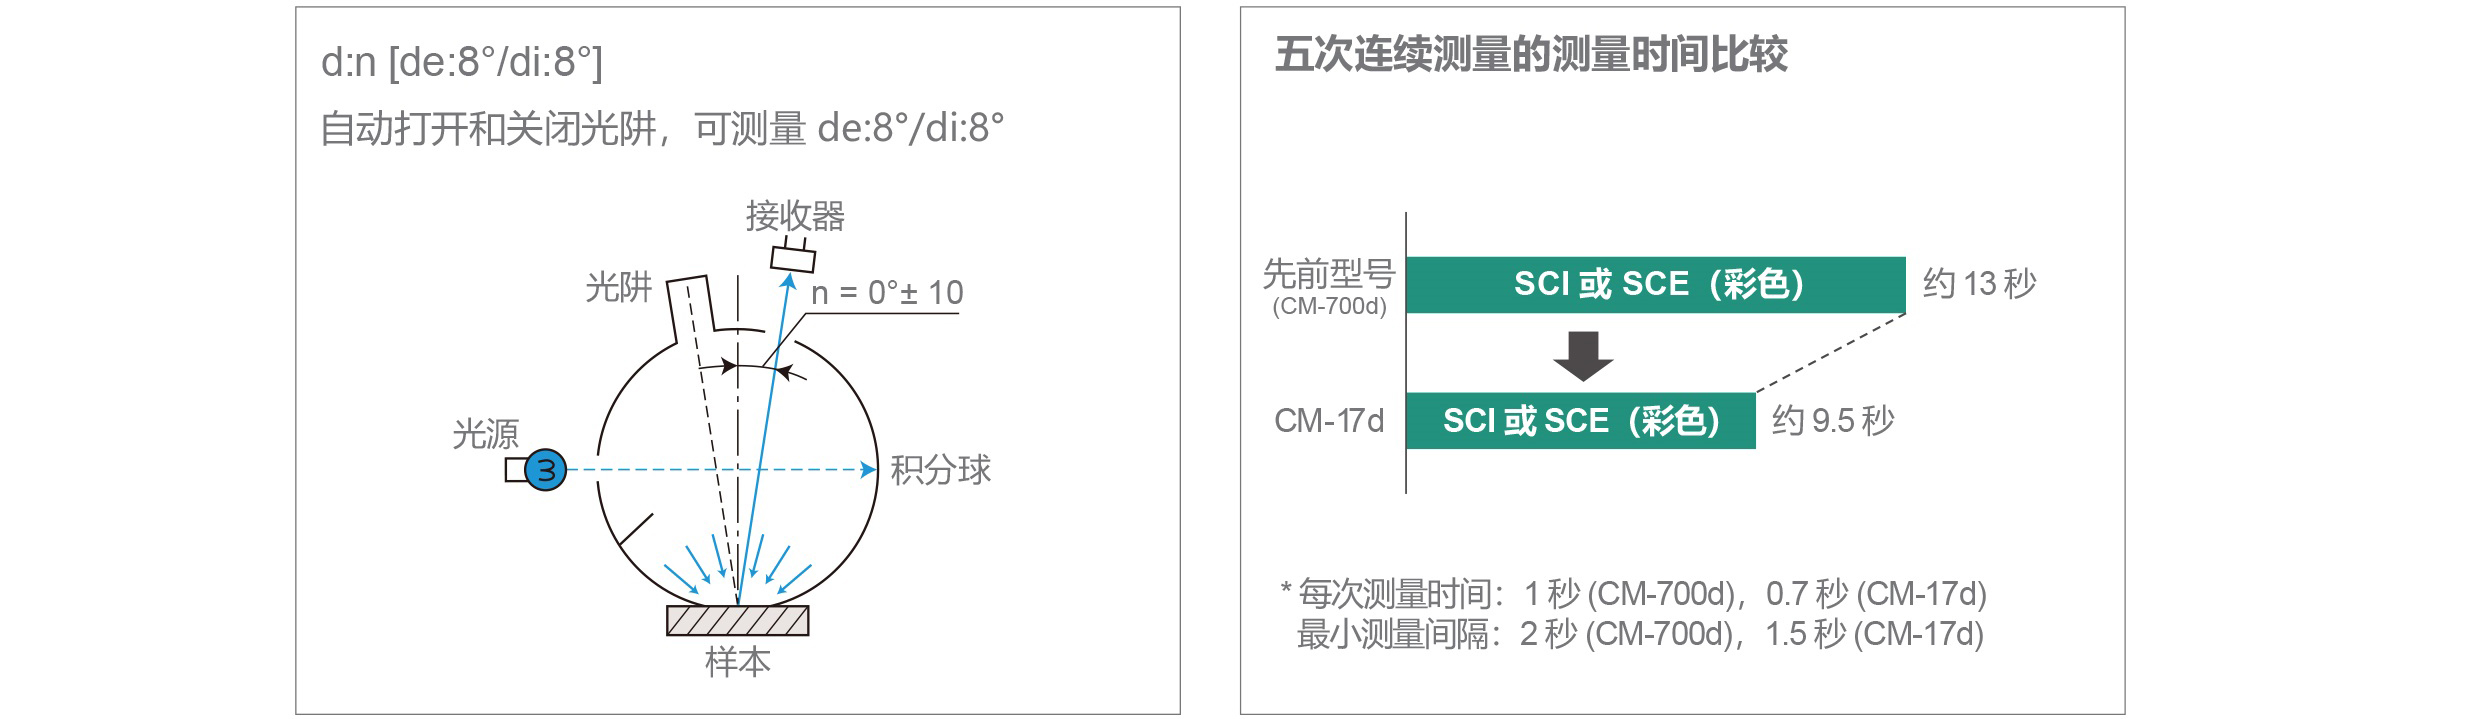This screenshot has height=719, width=2480.
Task: Click the receiver box above the sphere
Action: click(794, 258)
